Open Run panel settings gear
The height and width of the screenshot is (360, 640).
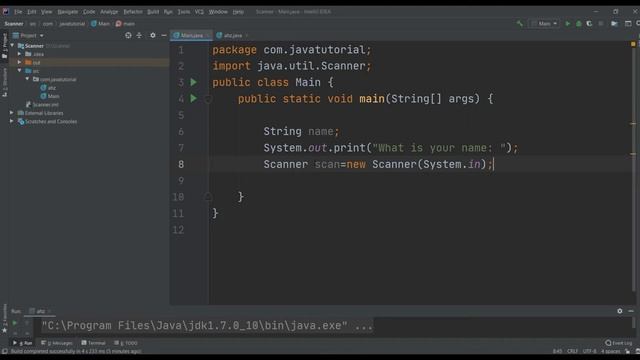pos(620,311)
